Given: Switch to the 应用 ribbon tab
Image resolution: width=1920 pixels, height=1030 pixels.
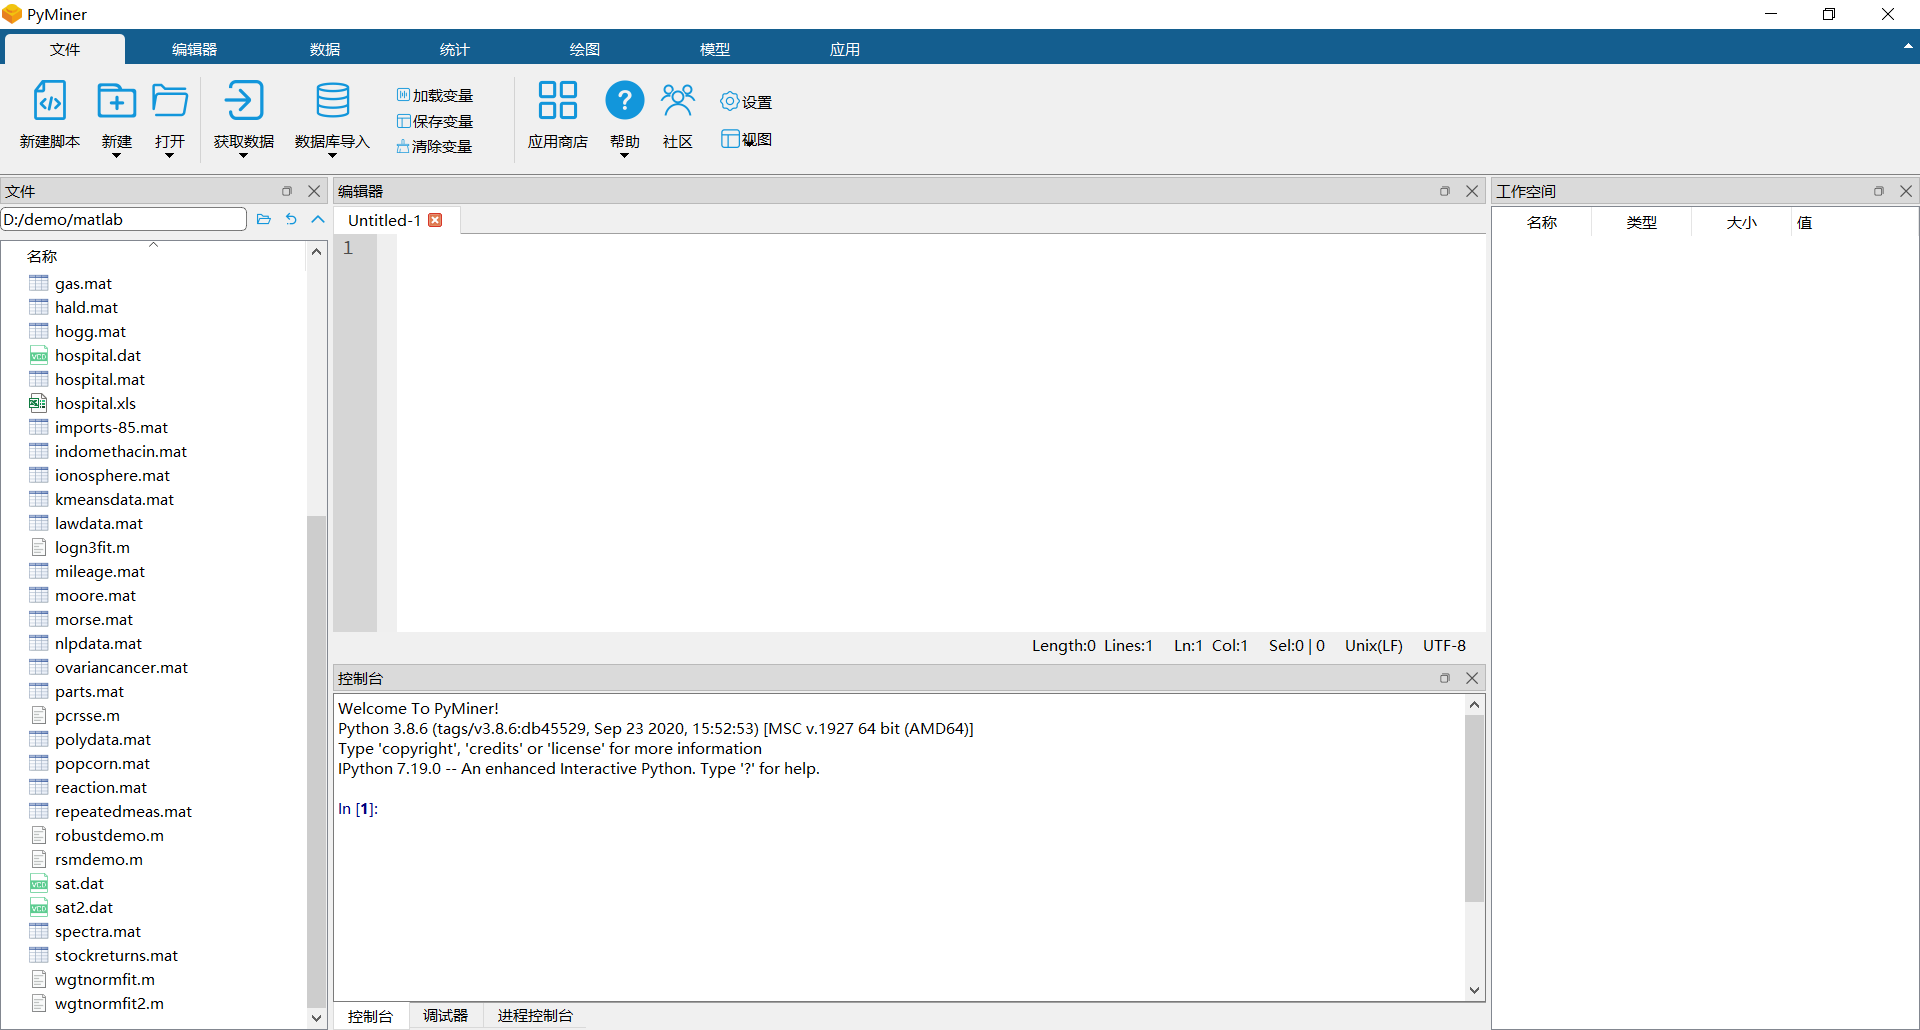Looking at the screenshot, I should pyautogui.click(x=844, y=49).
